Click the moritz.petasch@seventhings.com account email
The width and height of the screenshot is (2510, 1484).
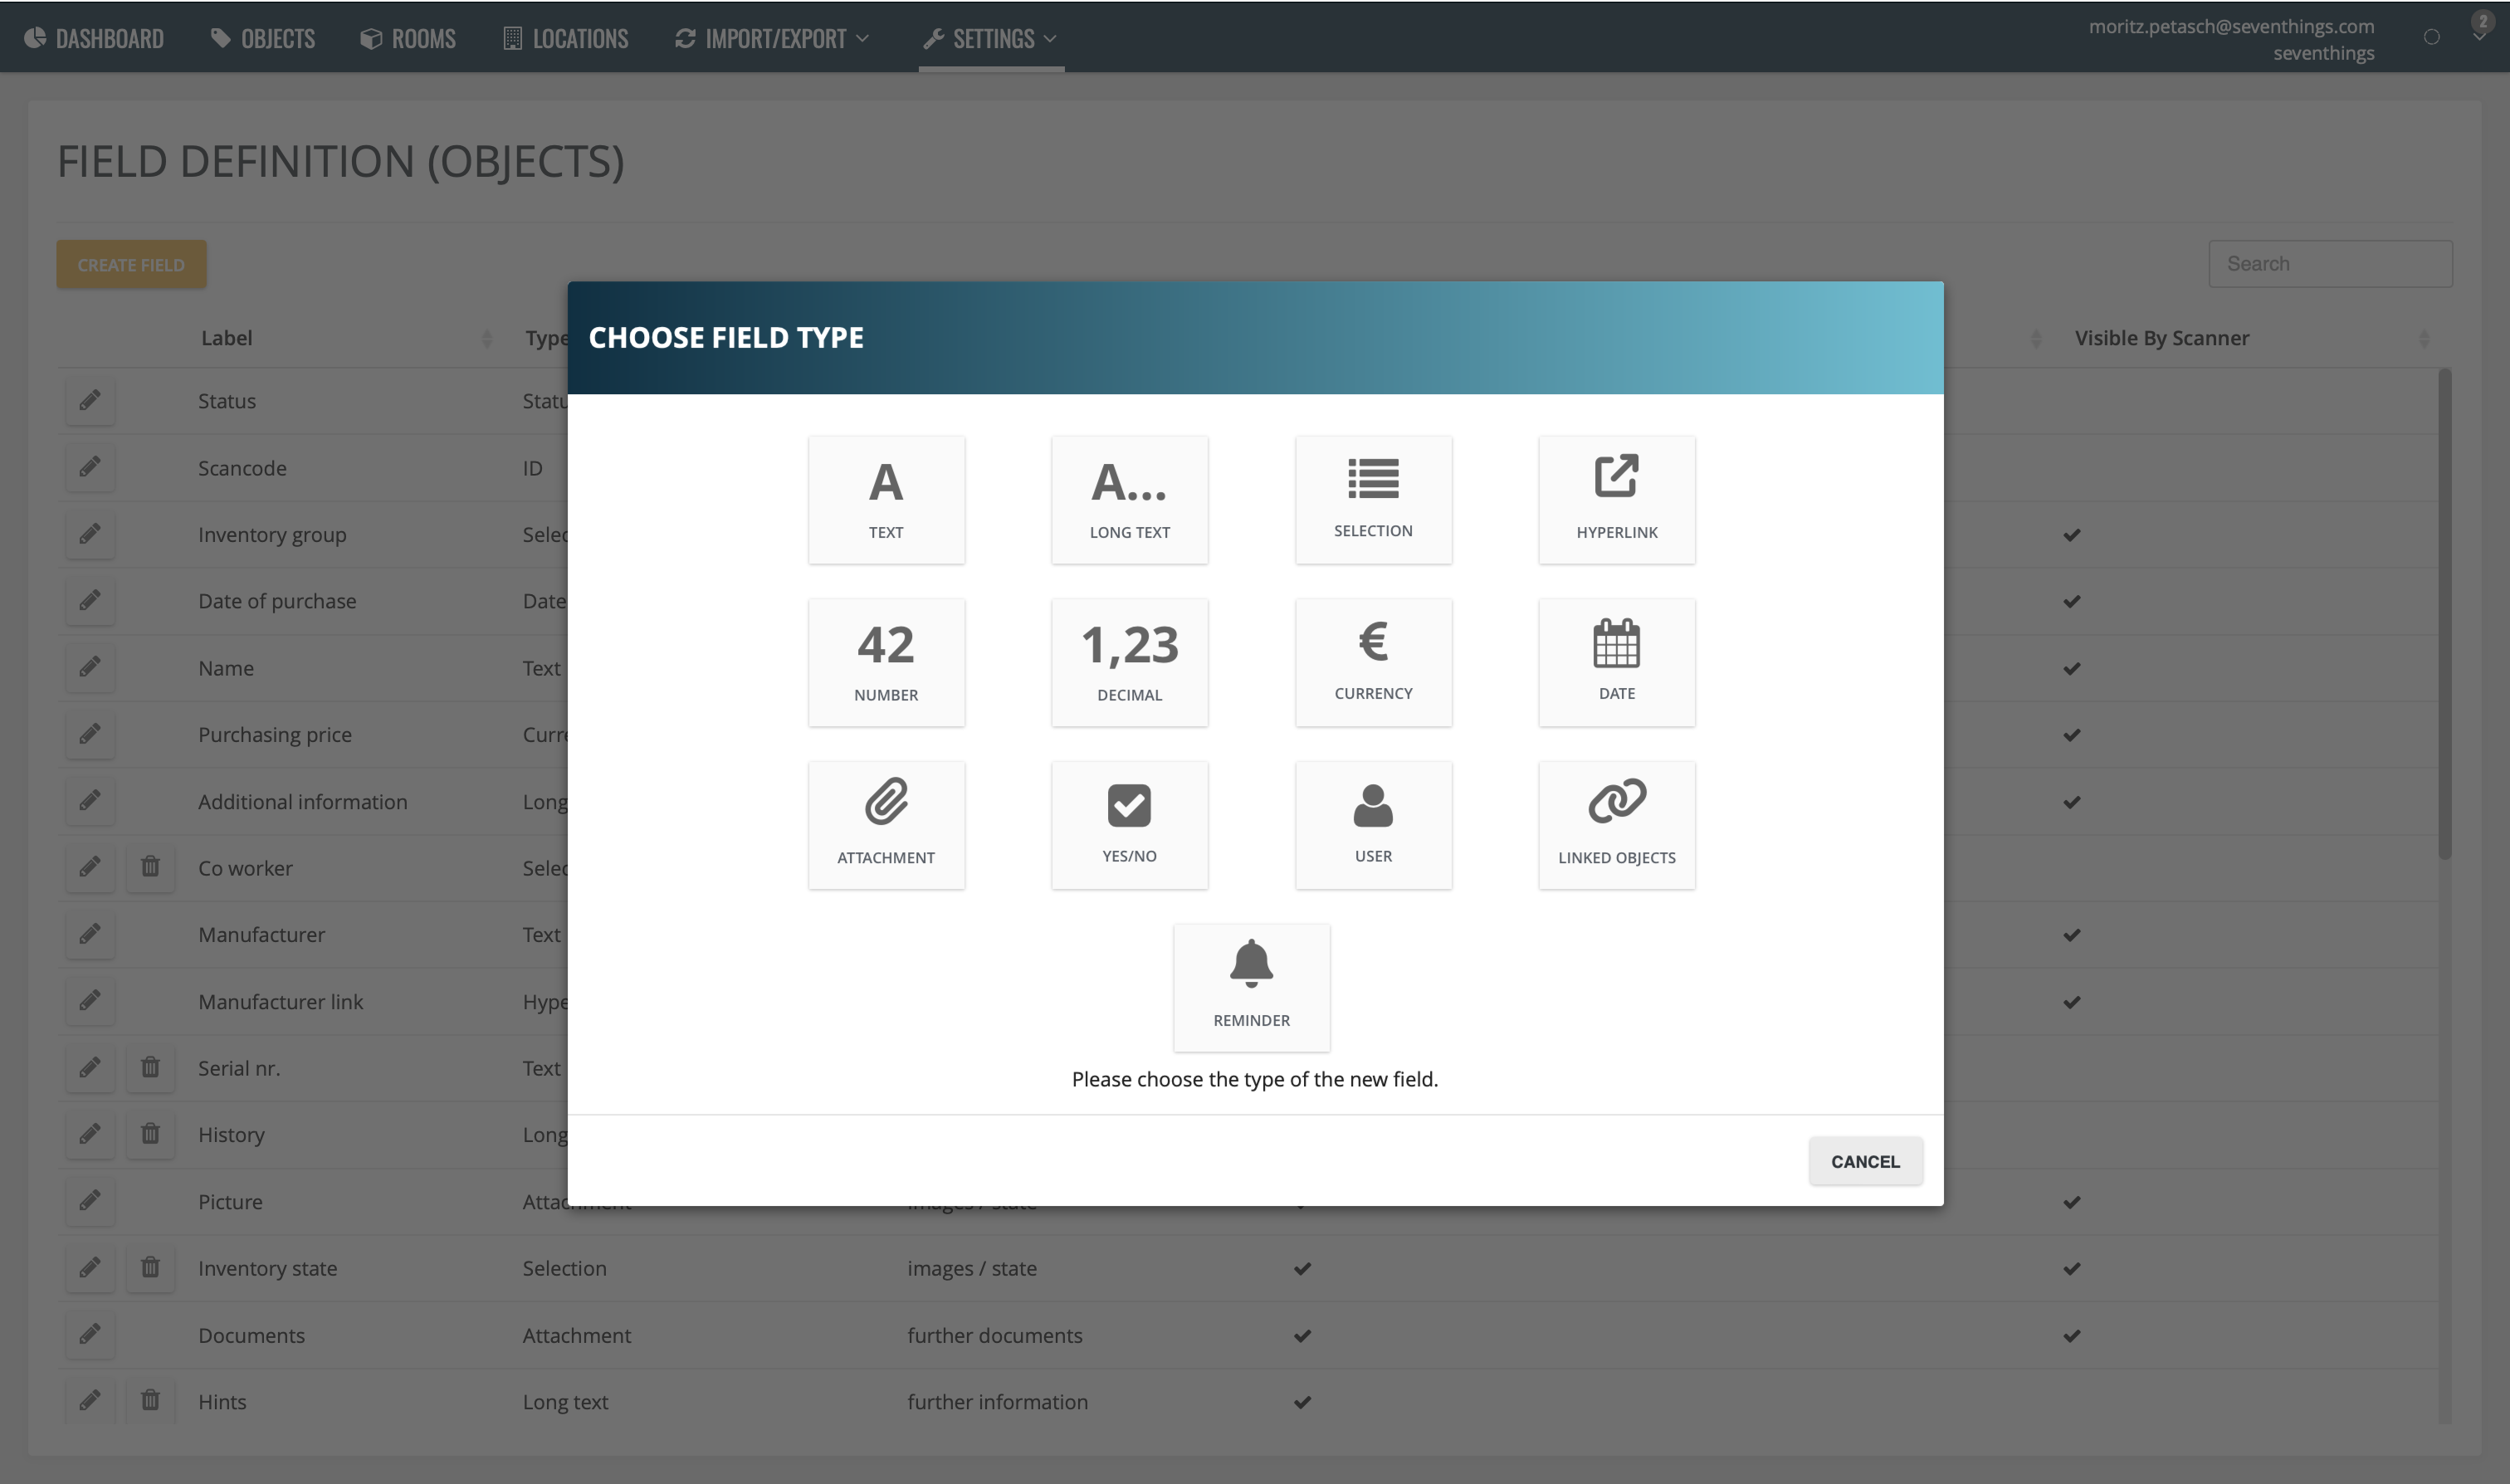tap(2231, 26)
